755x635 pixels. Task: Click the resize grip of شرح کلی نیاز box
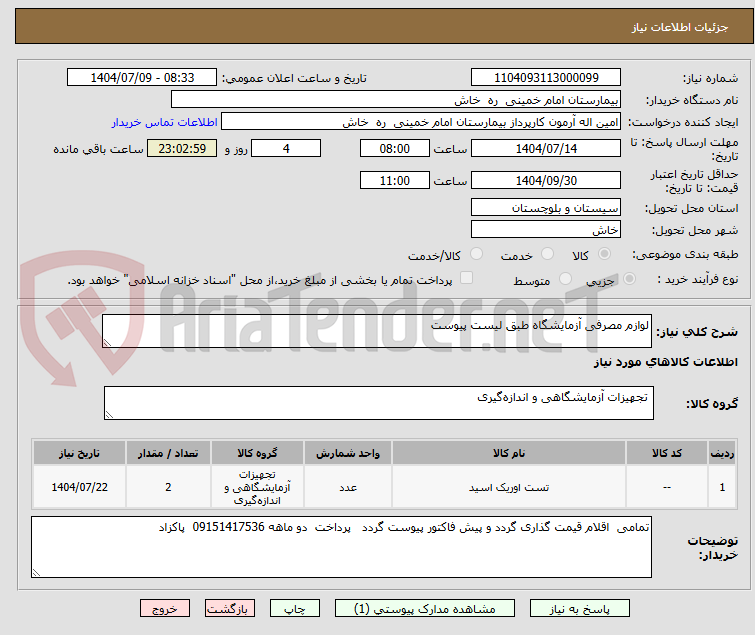coord(107,342)
